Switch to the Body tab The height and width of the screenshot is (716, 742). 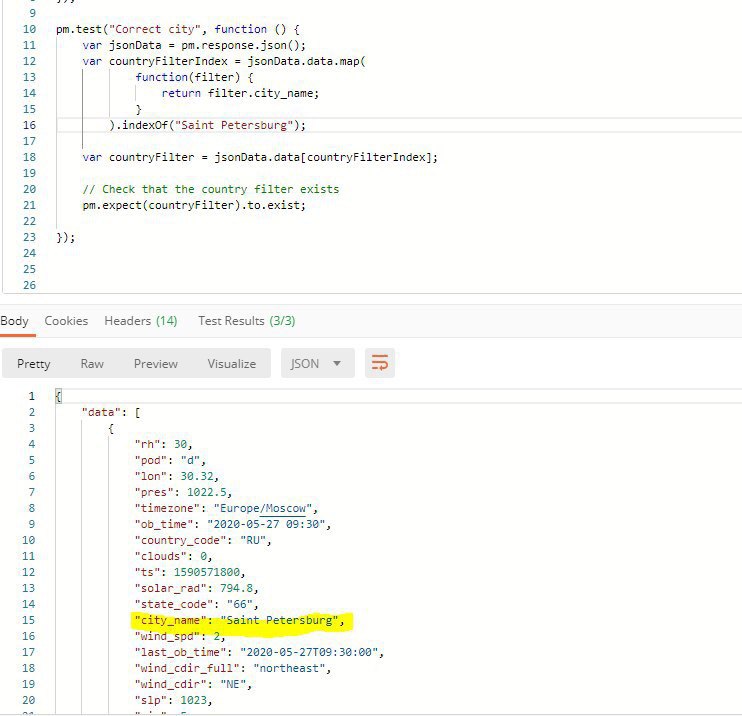(x=14, y=321)
